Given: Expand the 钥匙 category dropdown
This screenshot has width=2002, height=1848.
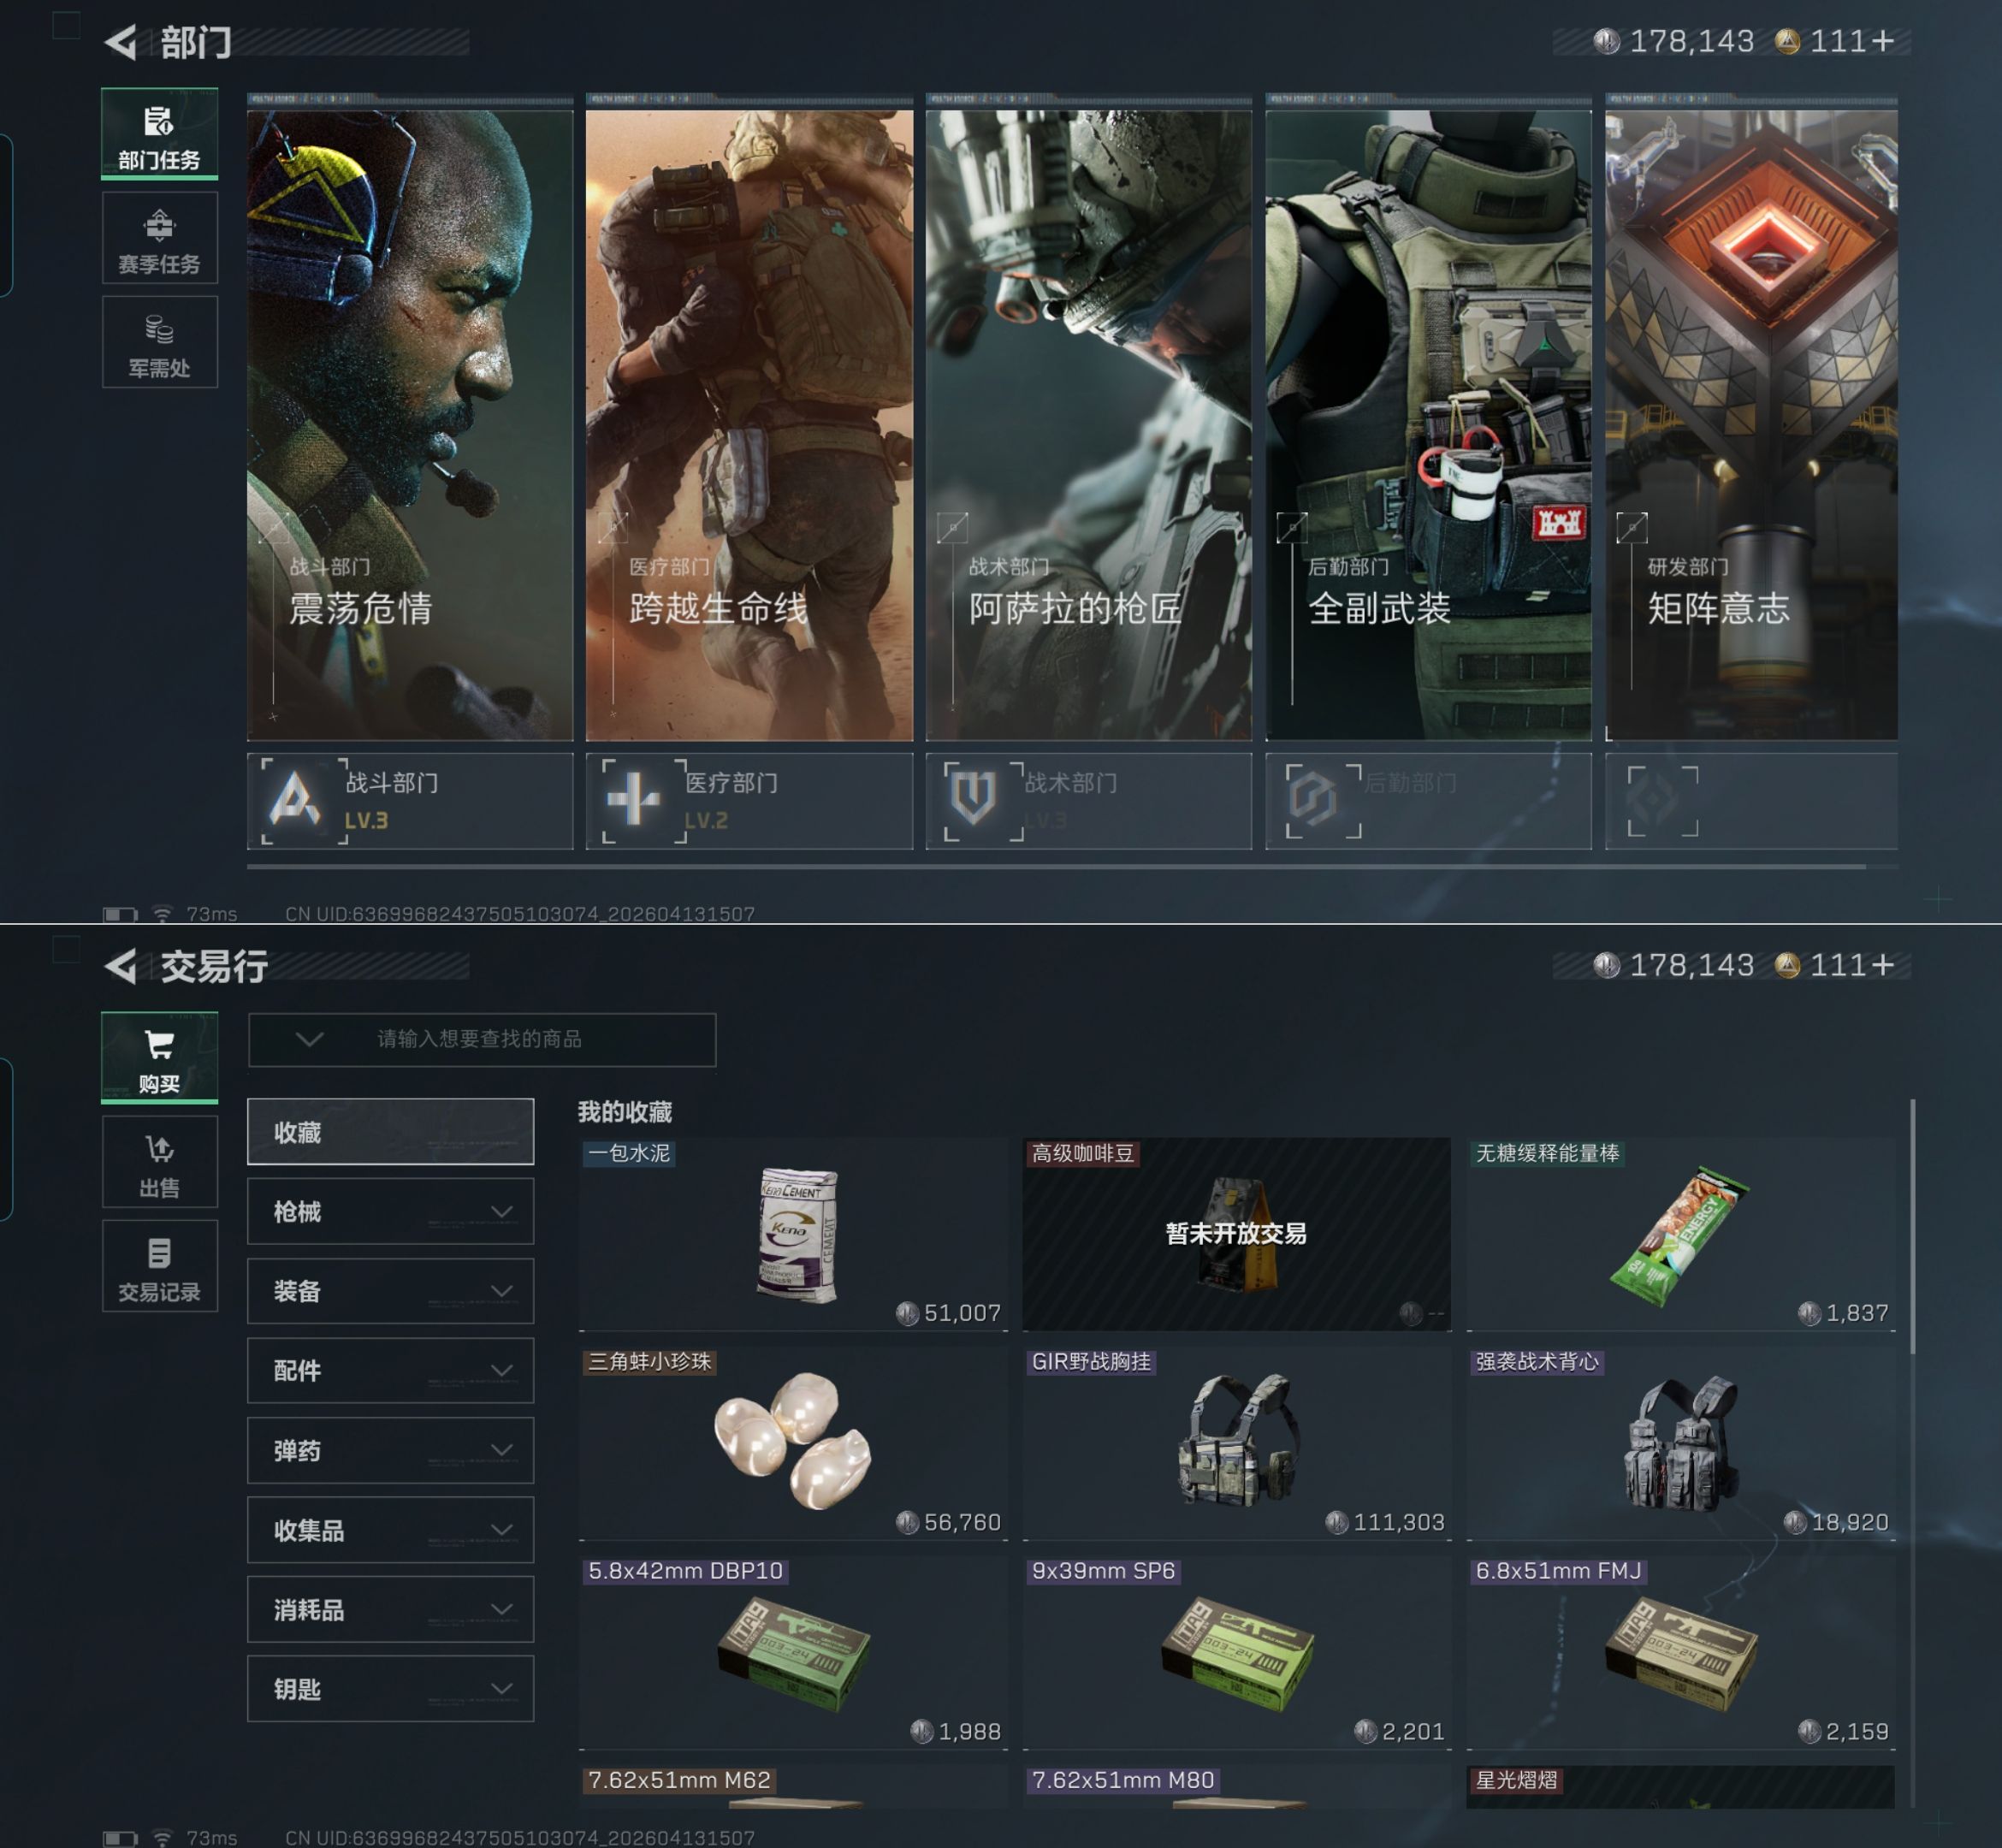Looking at the screenshot, I should click(x=501, y=1689).
